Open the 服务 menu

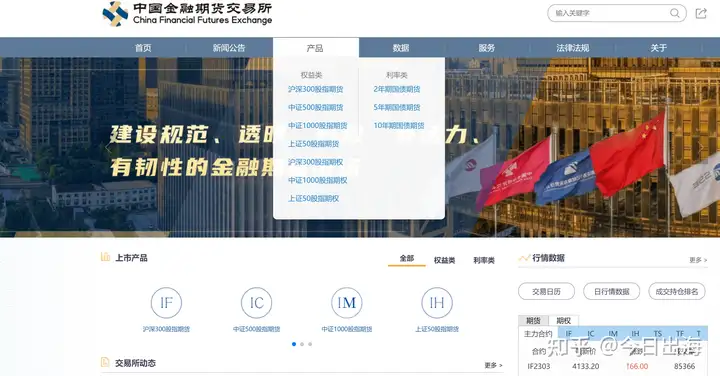pos(487,48)
